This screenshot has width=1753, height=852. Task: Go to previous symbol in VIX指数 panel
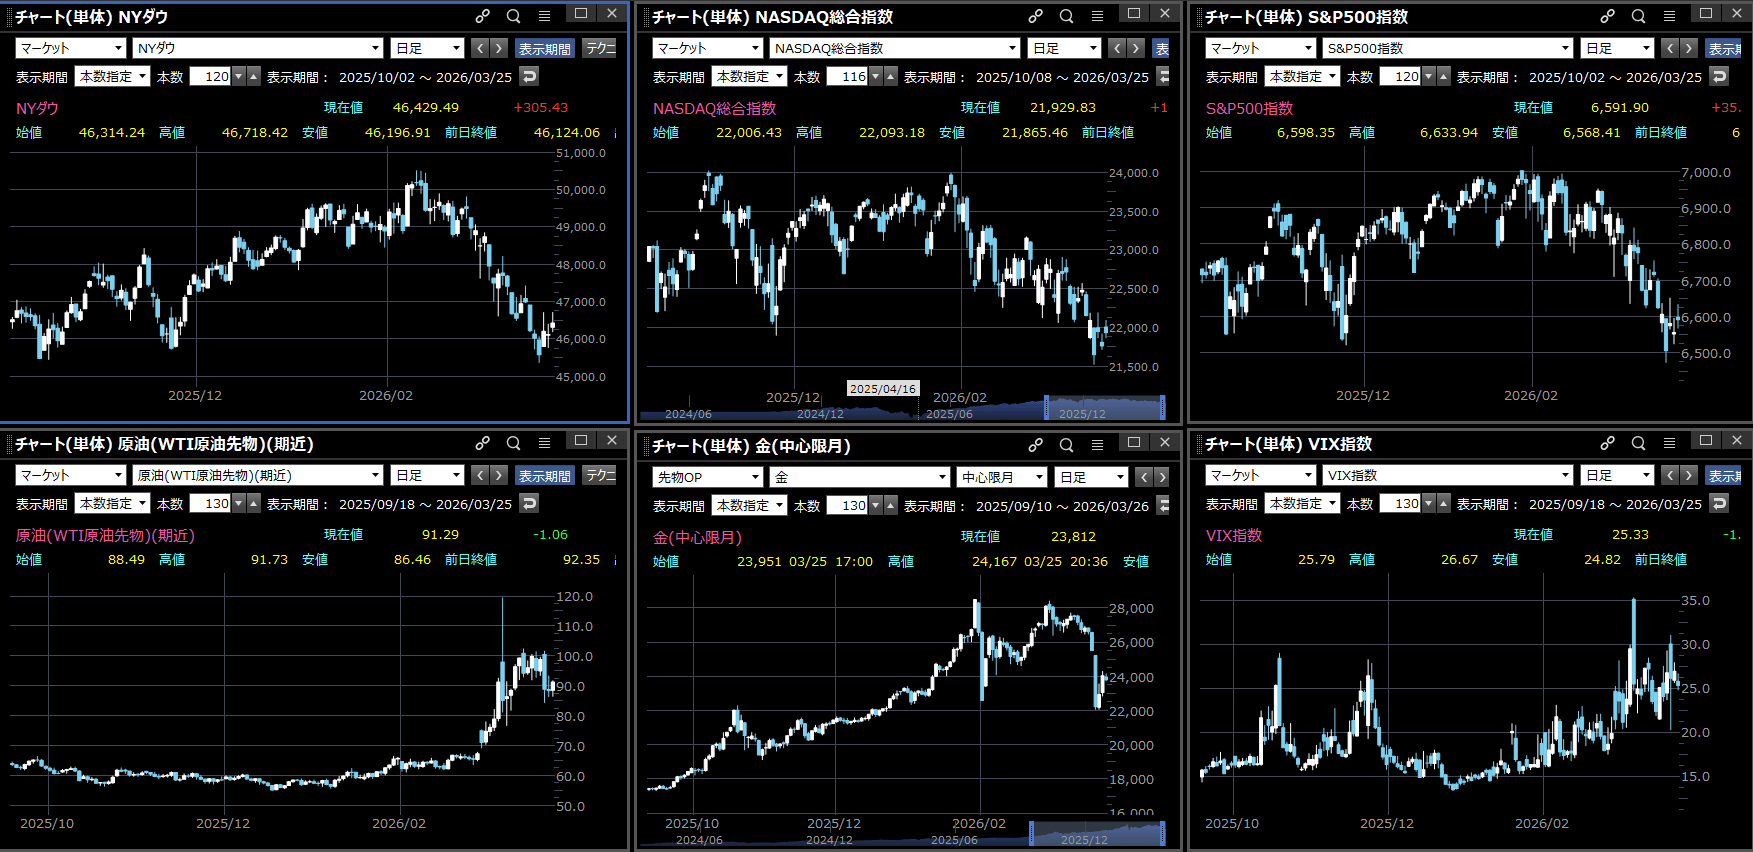click(1669, 475)
